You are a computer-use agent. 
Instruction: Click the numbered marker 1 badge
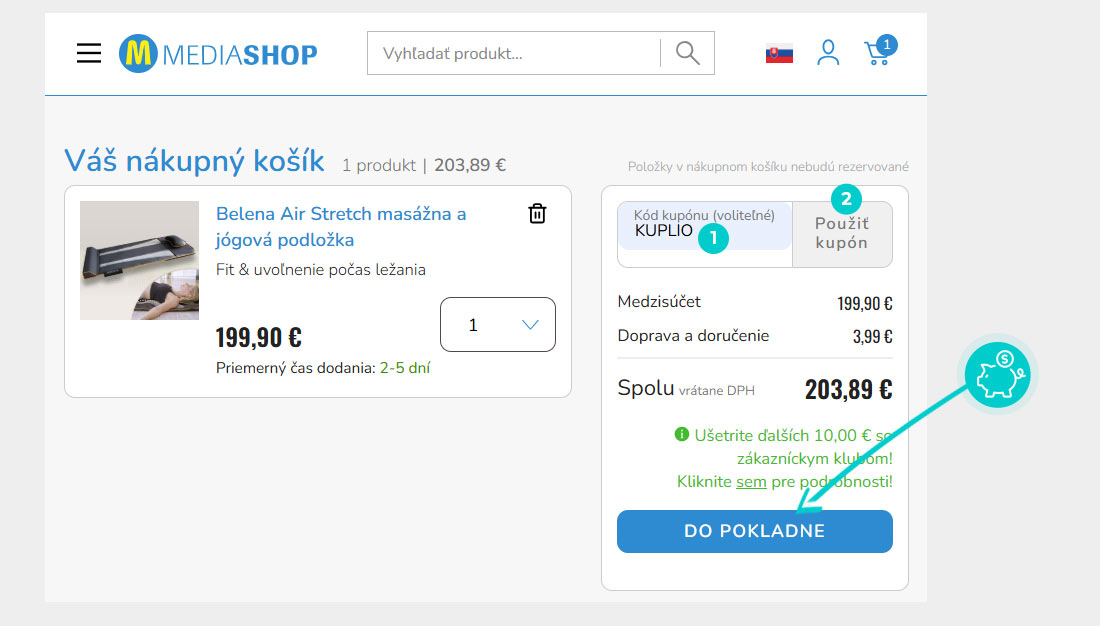tap(713, 239)
